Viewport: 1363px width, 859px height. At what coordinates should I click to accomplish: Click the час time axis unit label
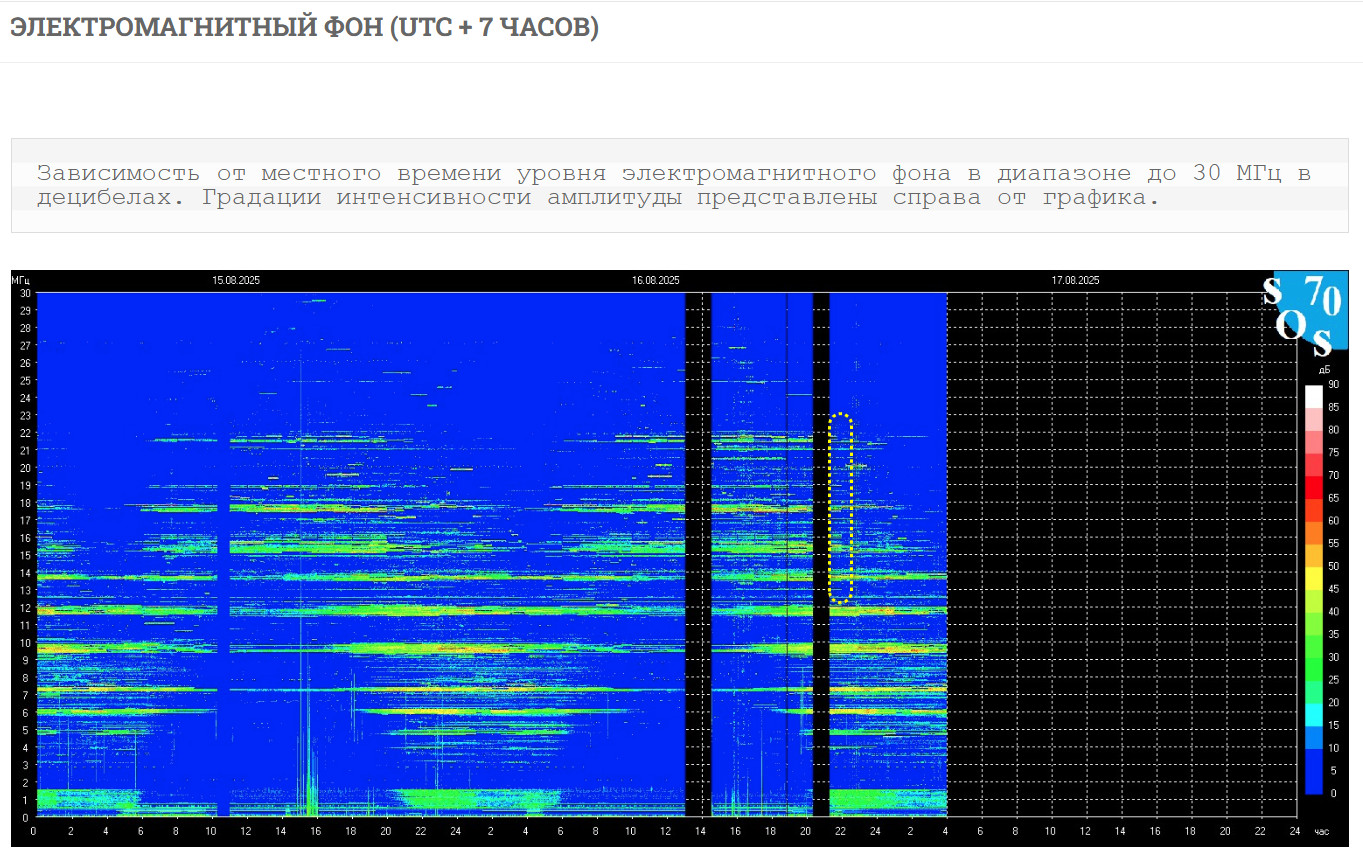click(x=1321, y=831)
